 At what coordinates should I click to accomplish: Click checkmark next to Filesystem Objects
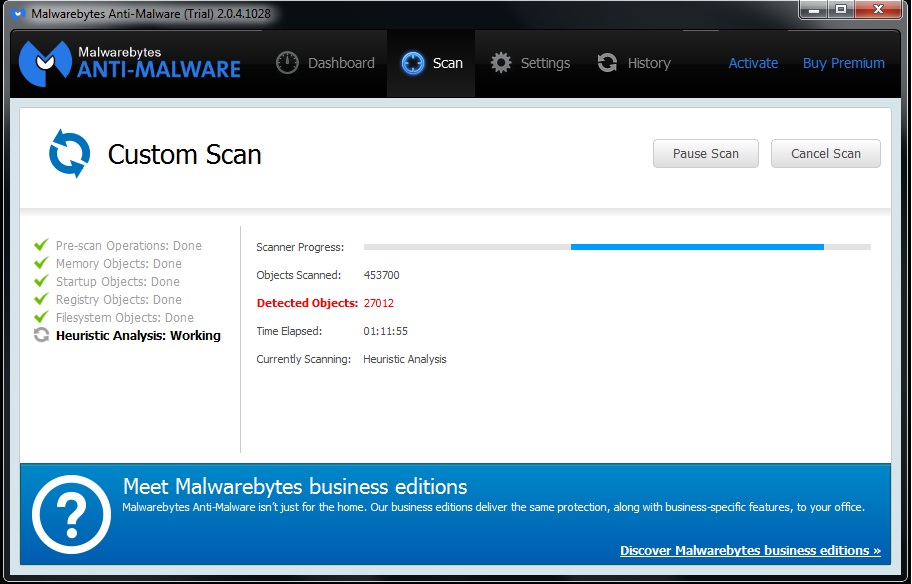41,317
